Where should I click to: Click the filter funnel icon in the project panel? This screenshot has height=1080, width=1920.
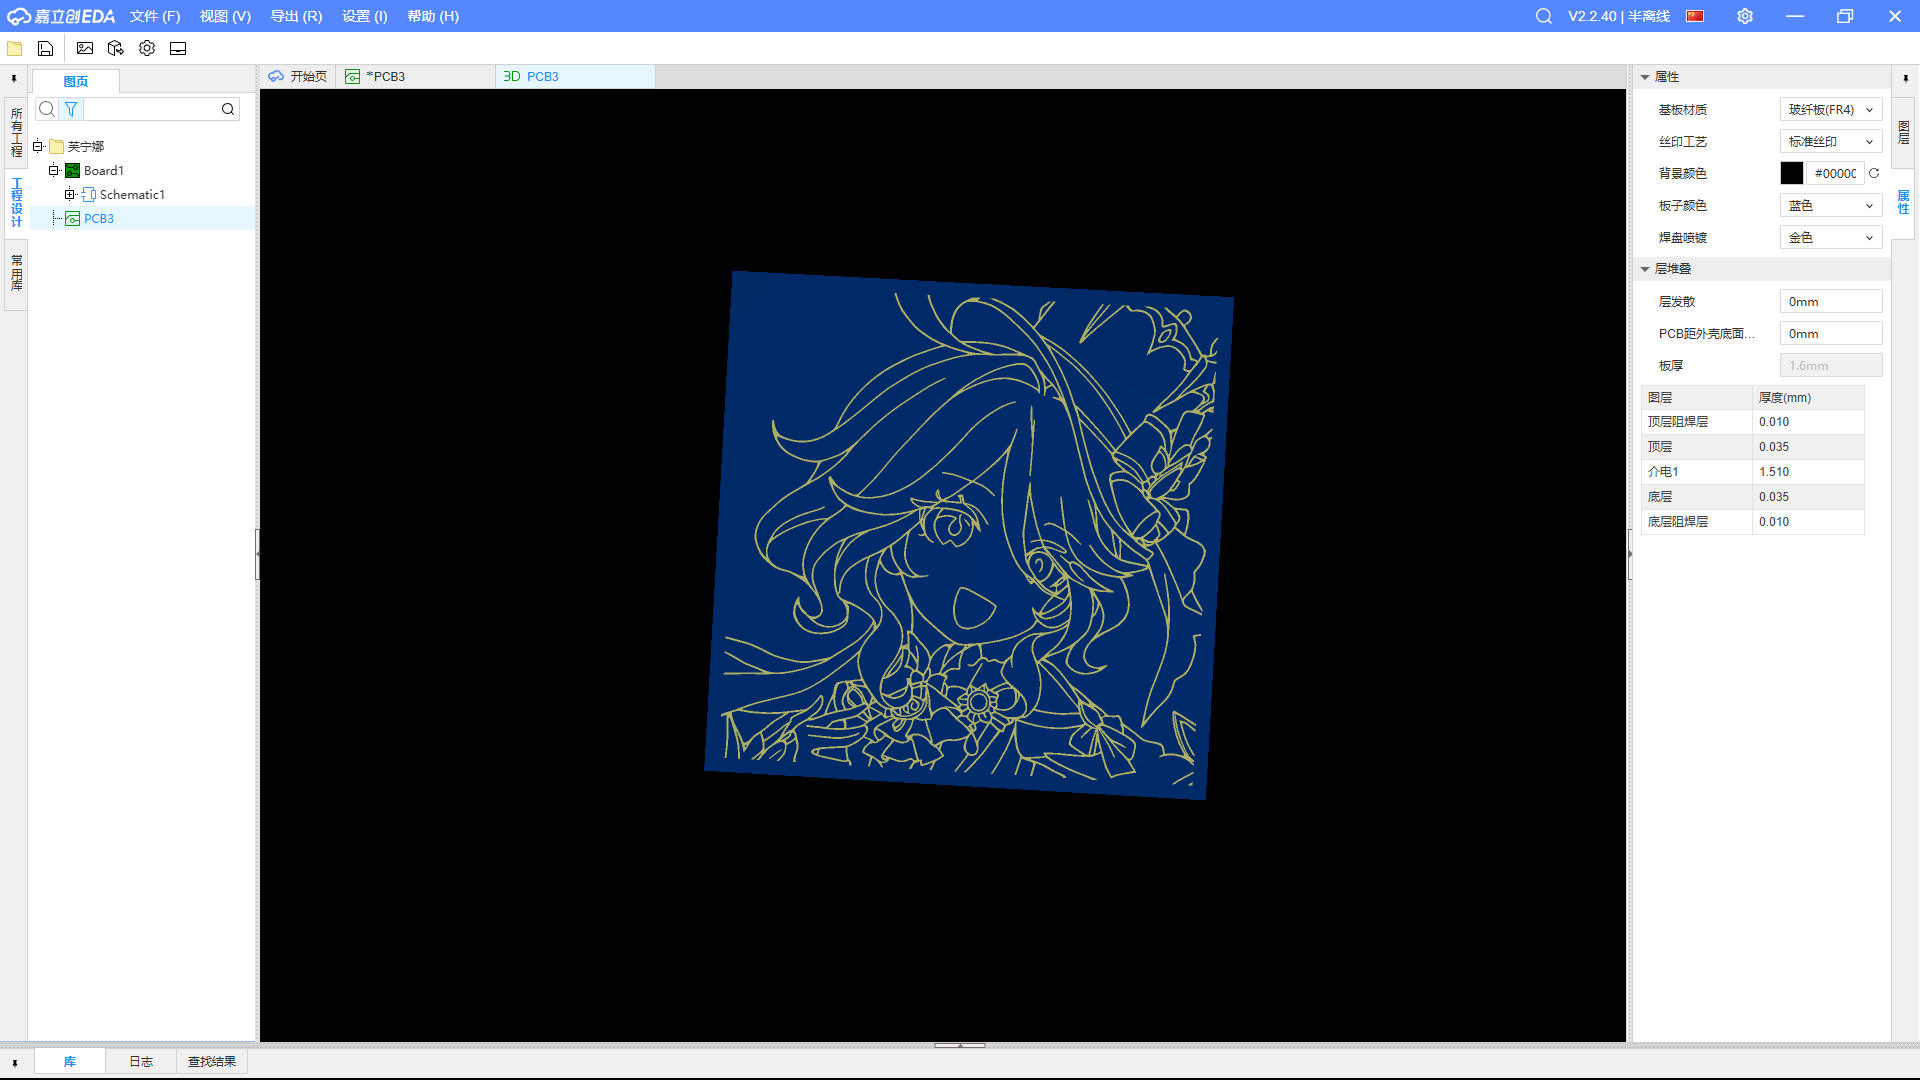click(x=71, y=109)
